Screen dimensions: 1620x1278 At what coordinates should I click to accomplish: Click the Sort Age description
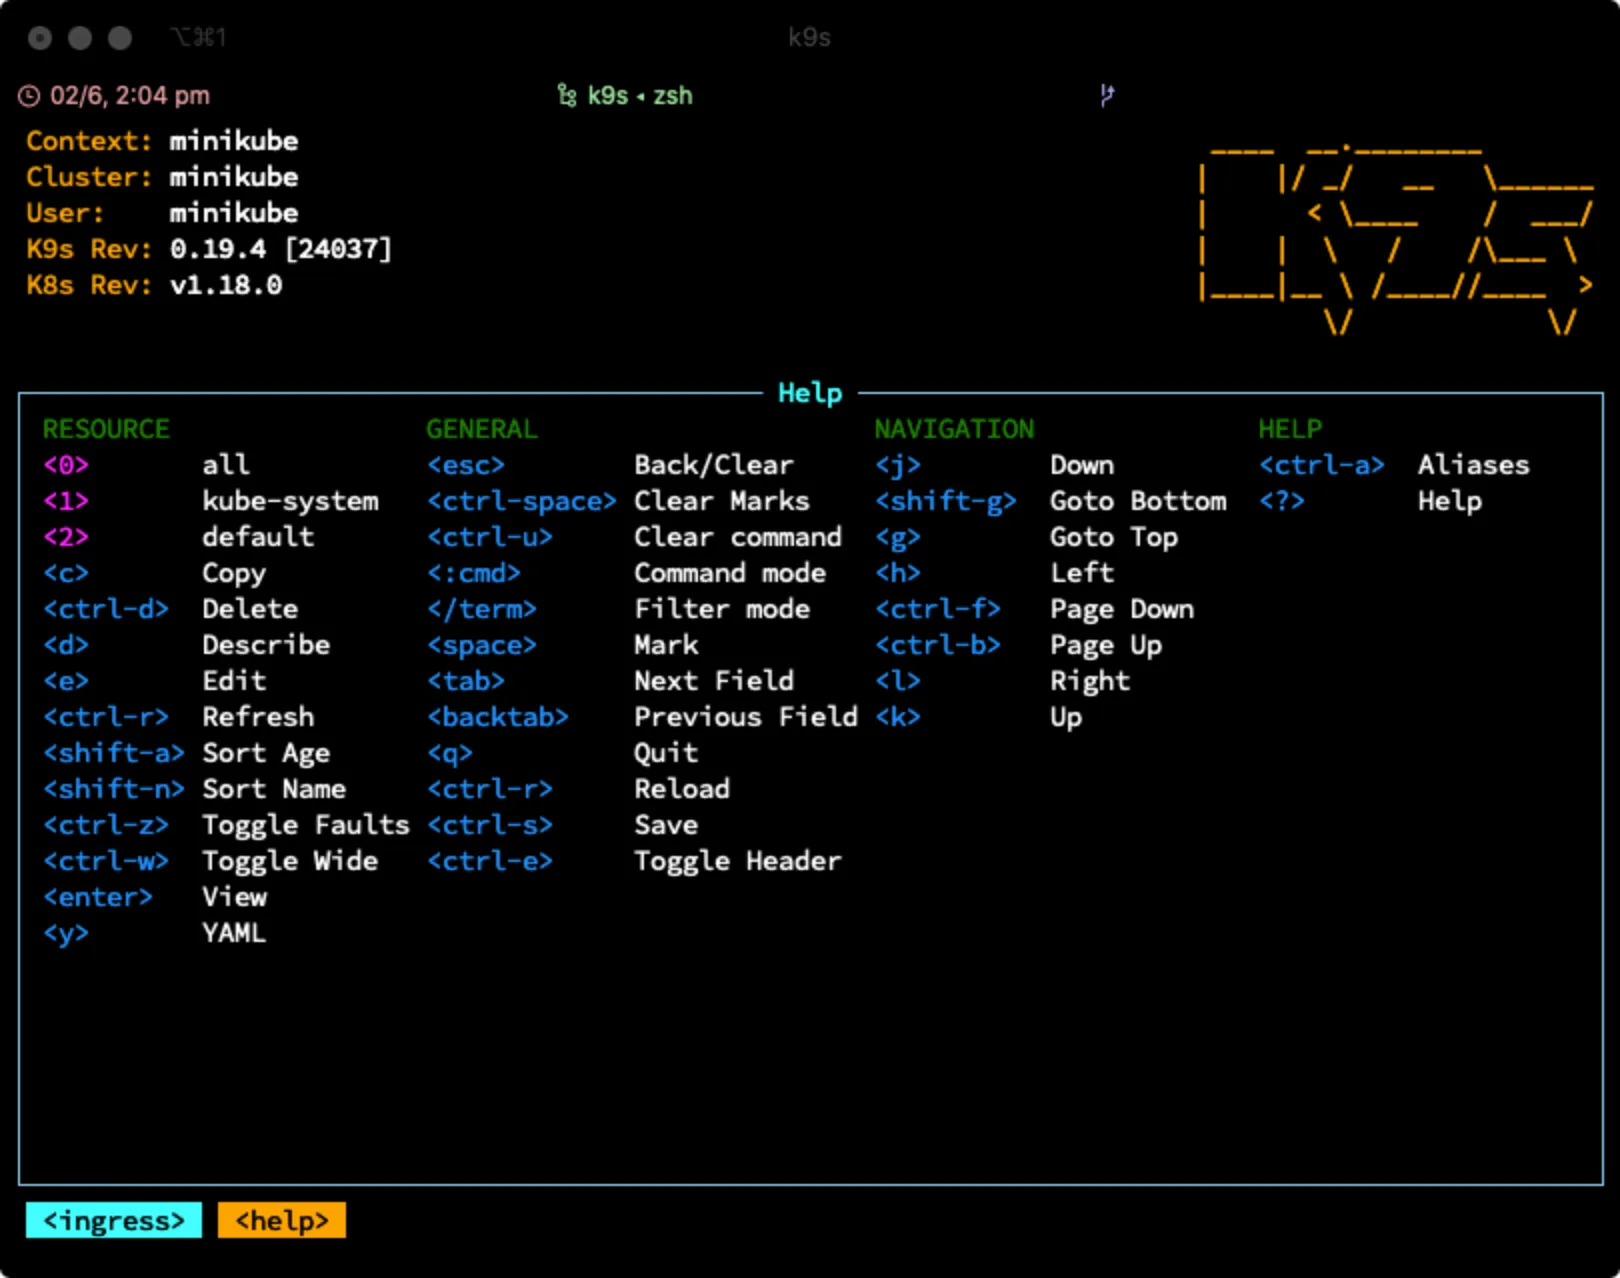(x=266, y=753)
